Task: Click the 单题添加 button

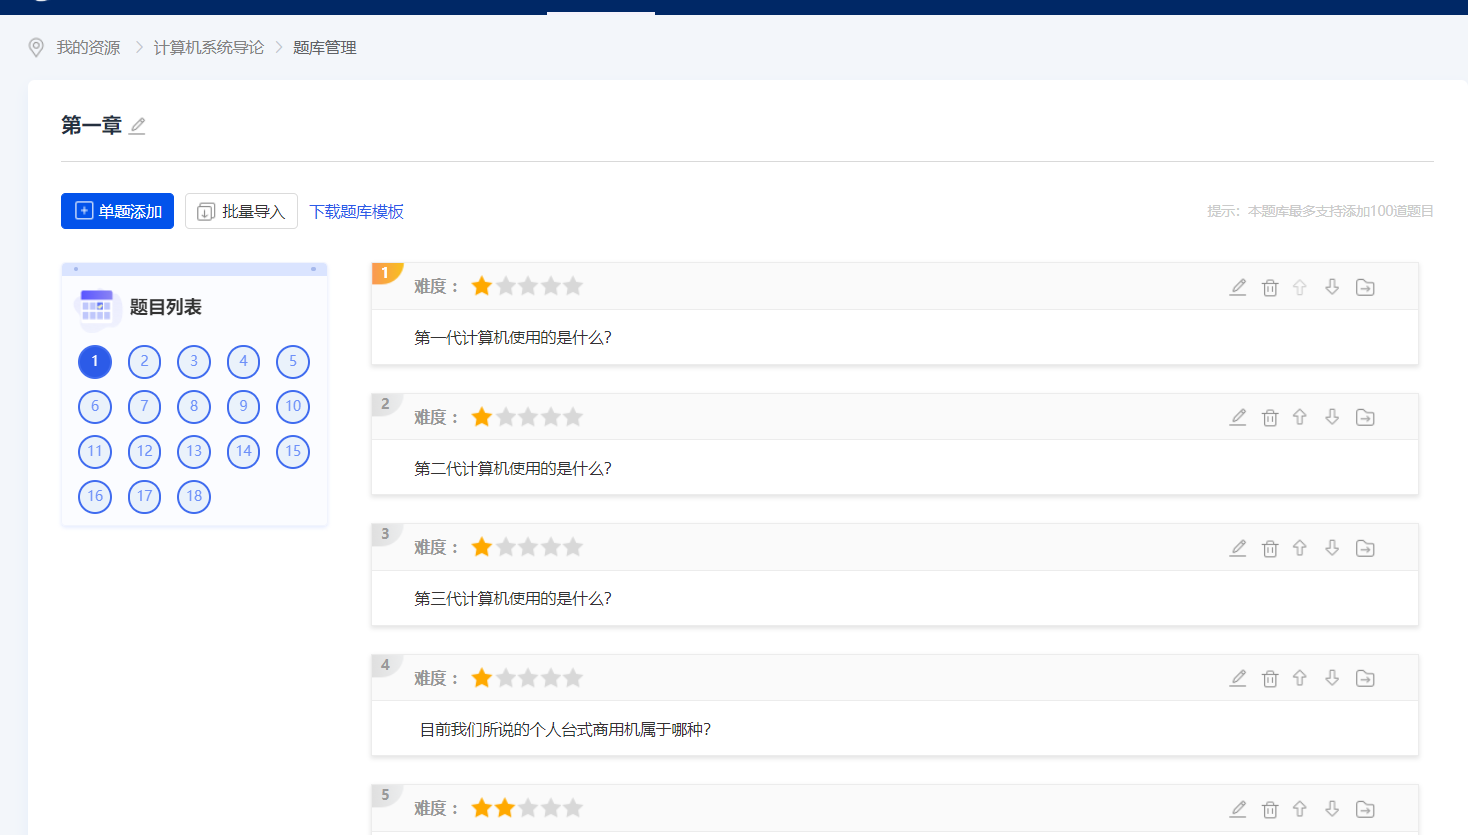Action: pyautogui.click(x=117, y=211)
